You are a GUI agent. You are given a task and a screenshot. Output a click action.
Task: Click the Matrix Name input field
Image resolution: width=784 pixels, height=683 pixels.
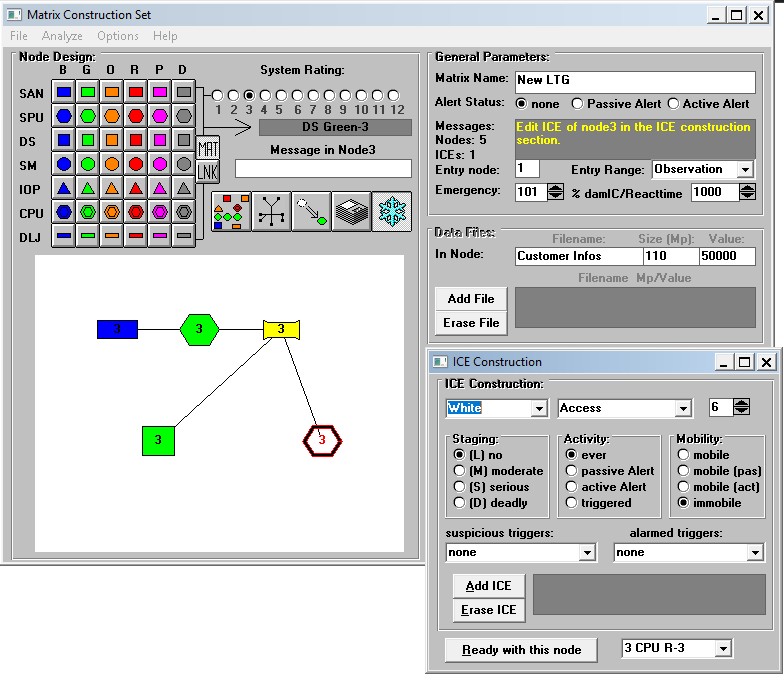coord(635,81)
